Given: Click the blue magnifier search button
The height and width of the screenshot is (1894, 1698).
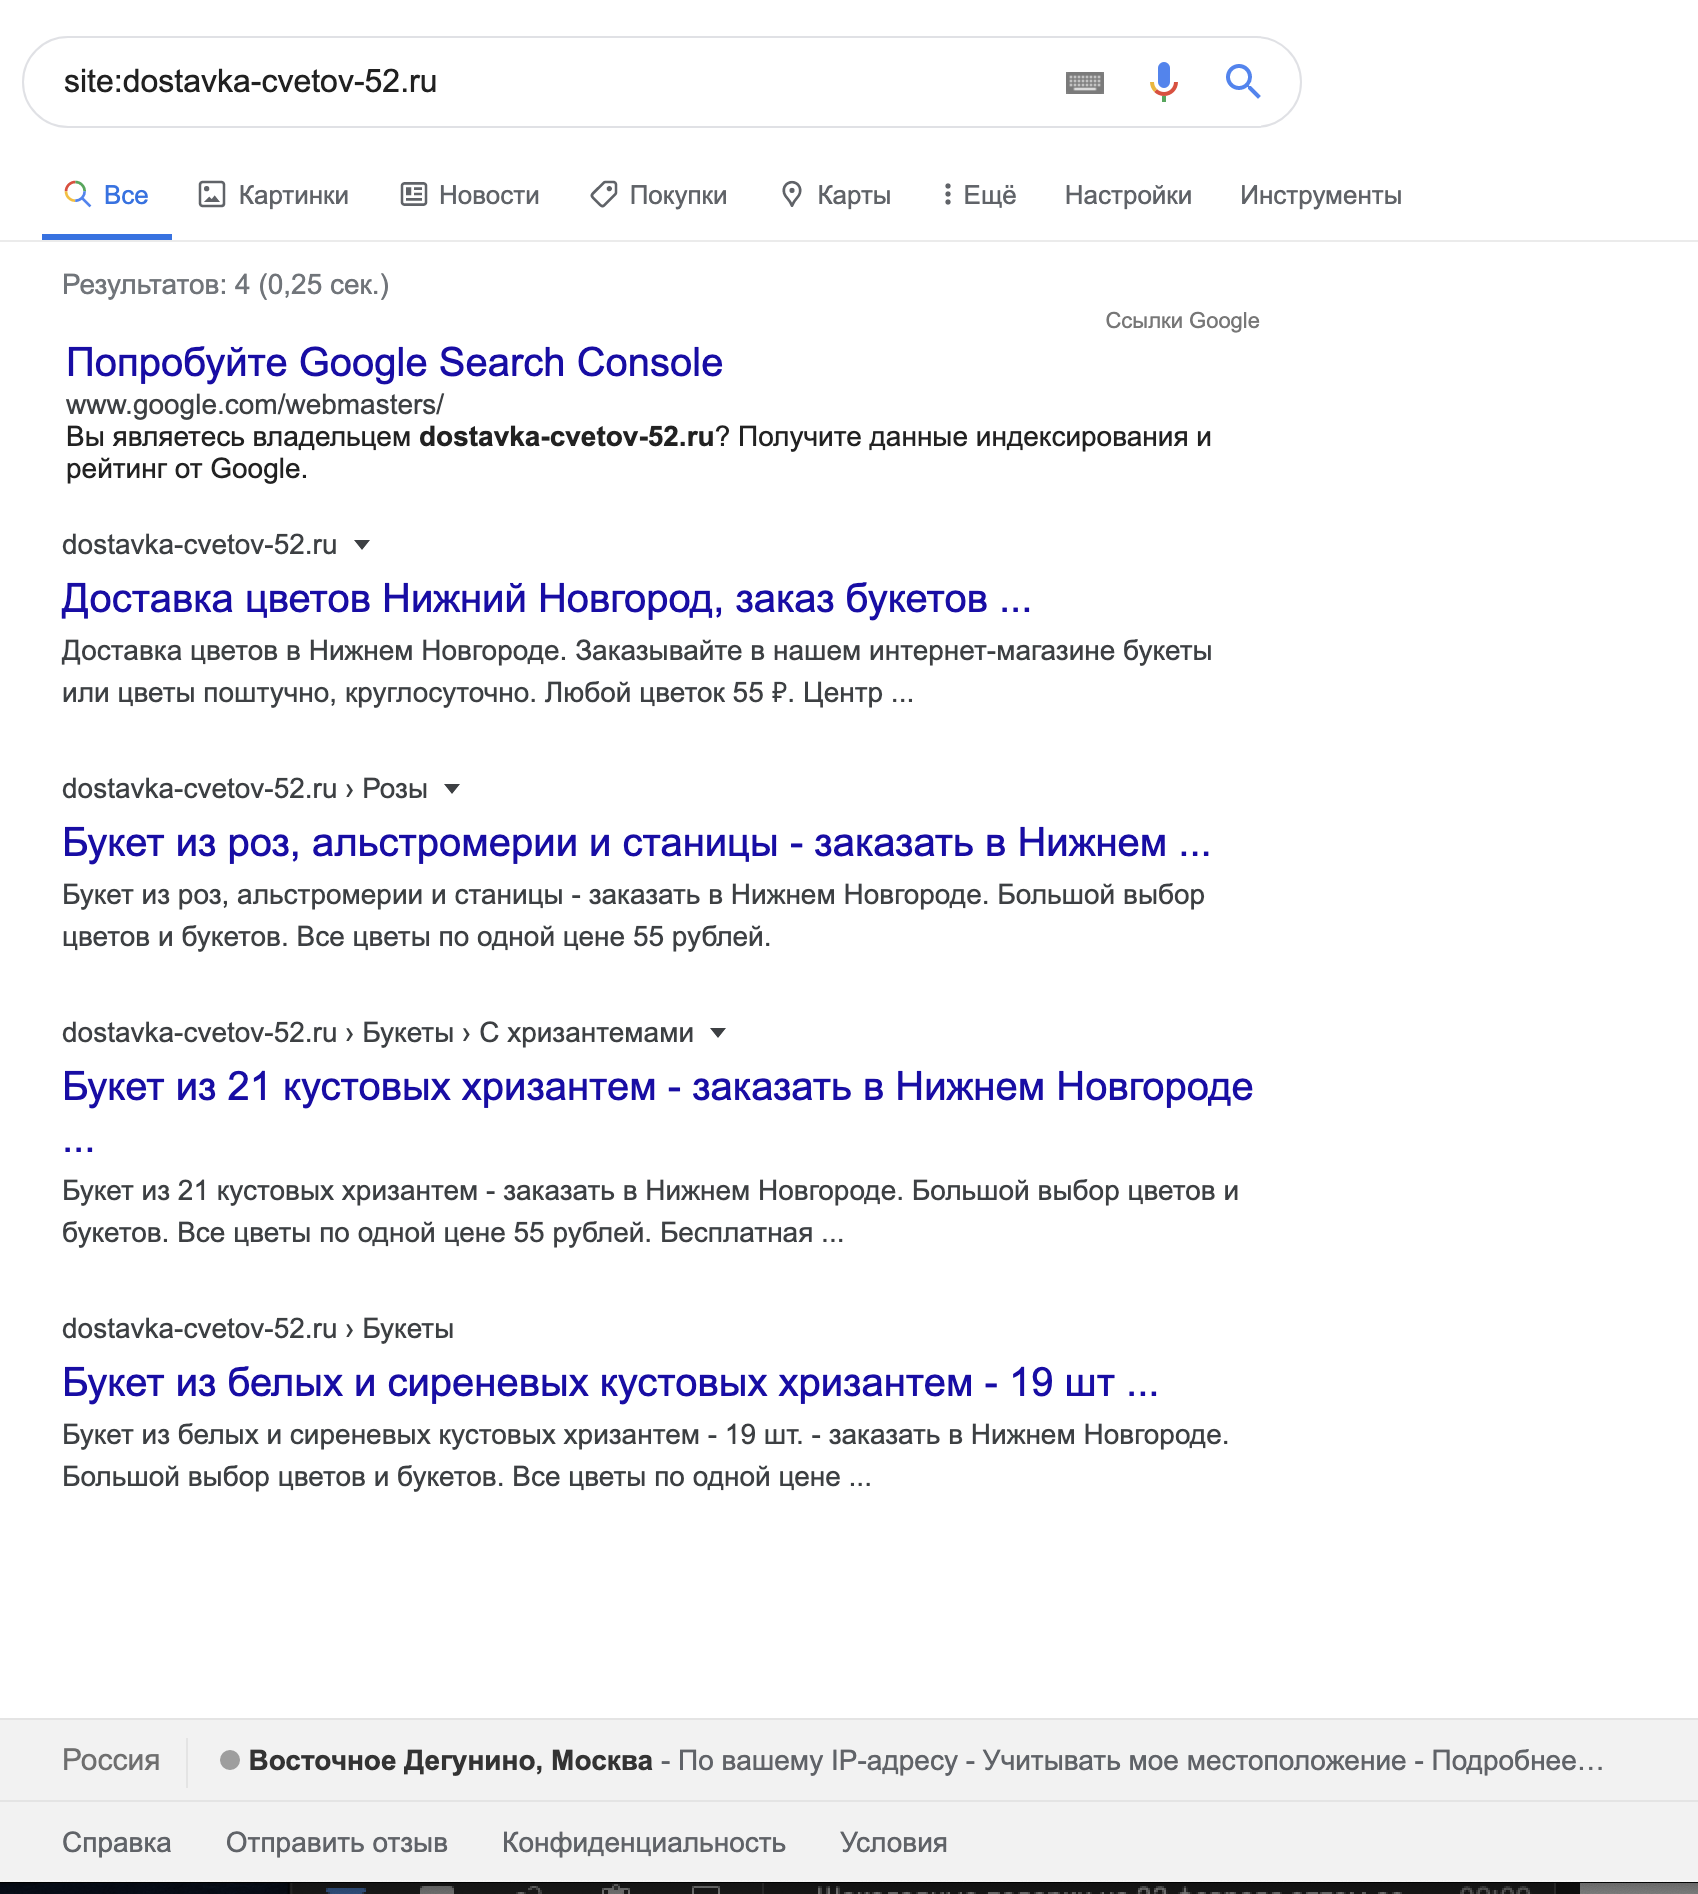Looking at the screenshot, I should click(x=1243, y=81).
